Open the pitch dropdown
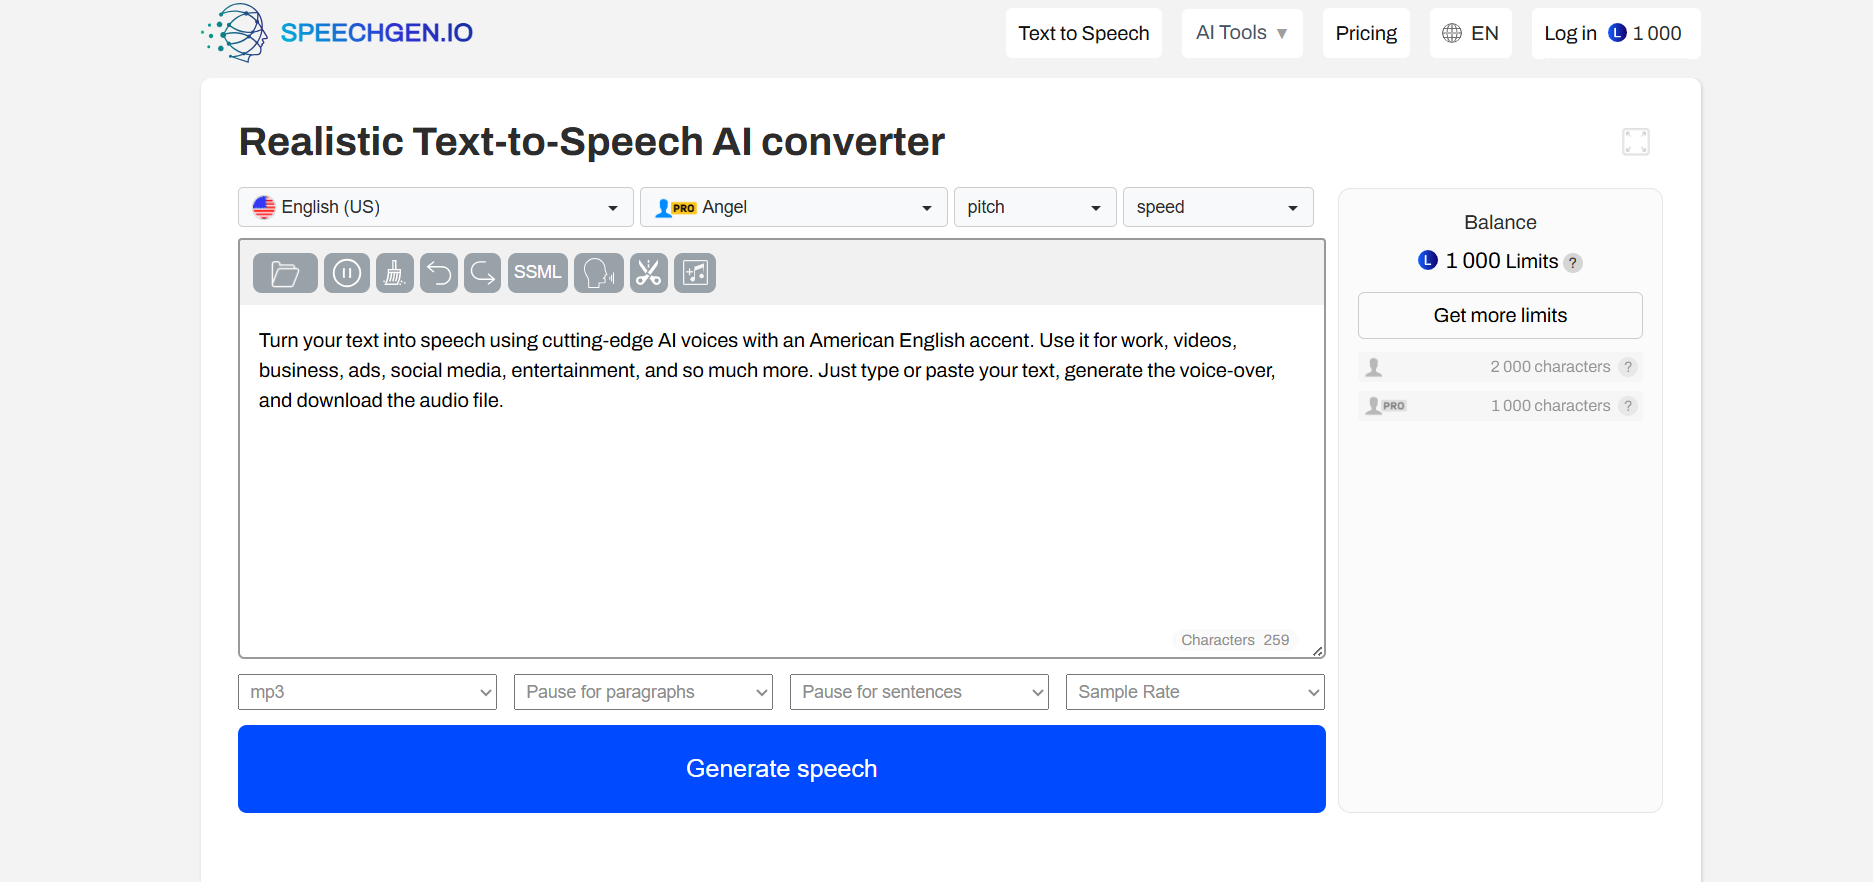1873x882 pixels. (1034, 207)
